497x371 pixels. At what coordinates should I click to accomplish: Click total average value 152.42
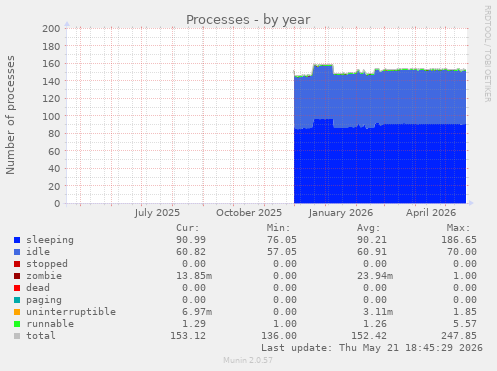pos(369,336)
